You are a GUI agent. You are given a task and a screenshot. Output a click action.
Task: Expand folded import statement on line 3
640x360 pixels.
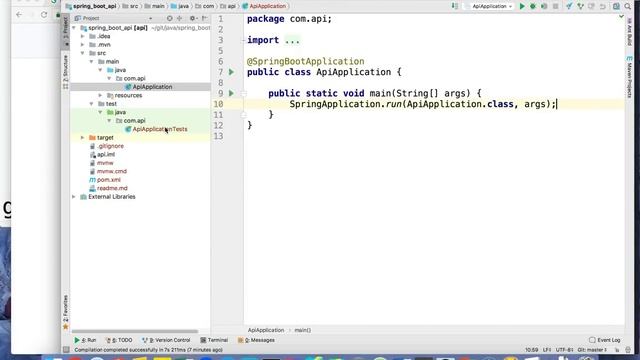pos(292,40)
